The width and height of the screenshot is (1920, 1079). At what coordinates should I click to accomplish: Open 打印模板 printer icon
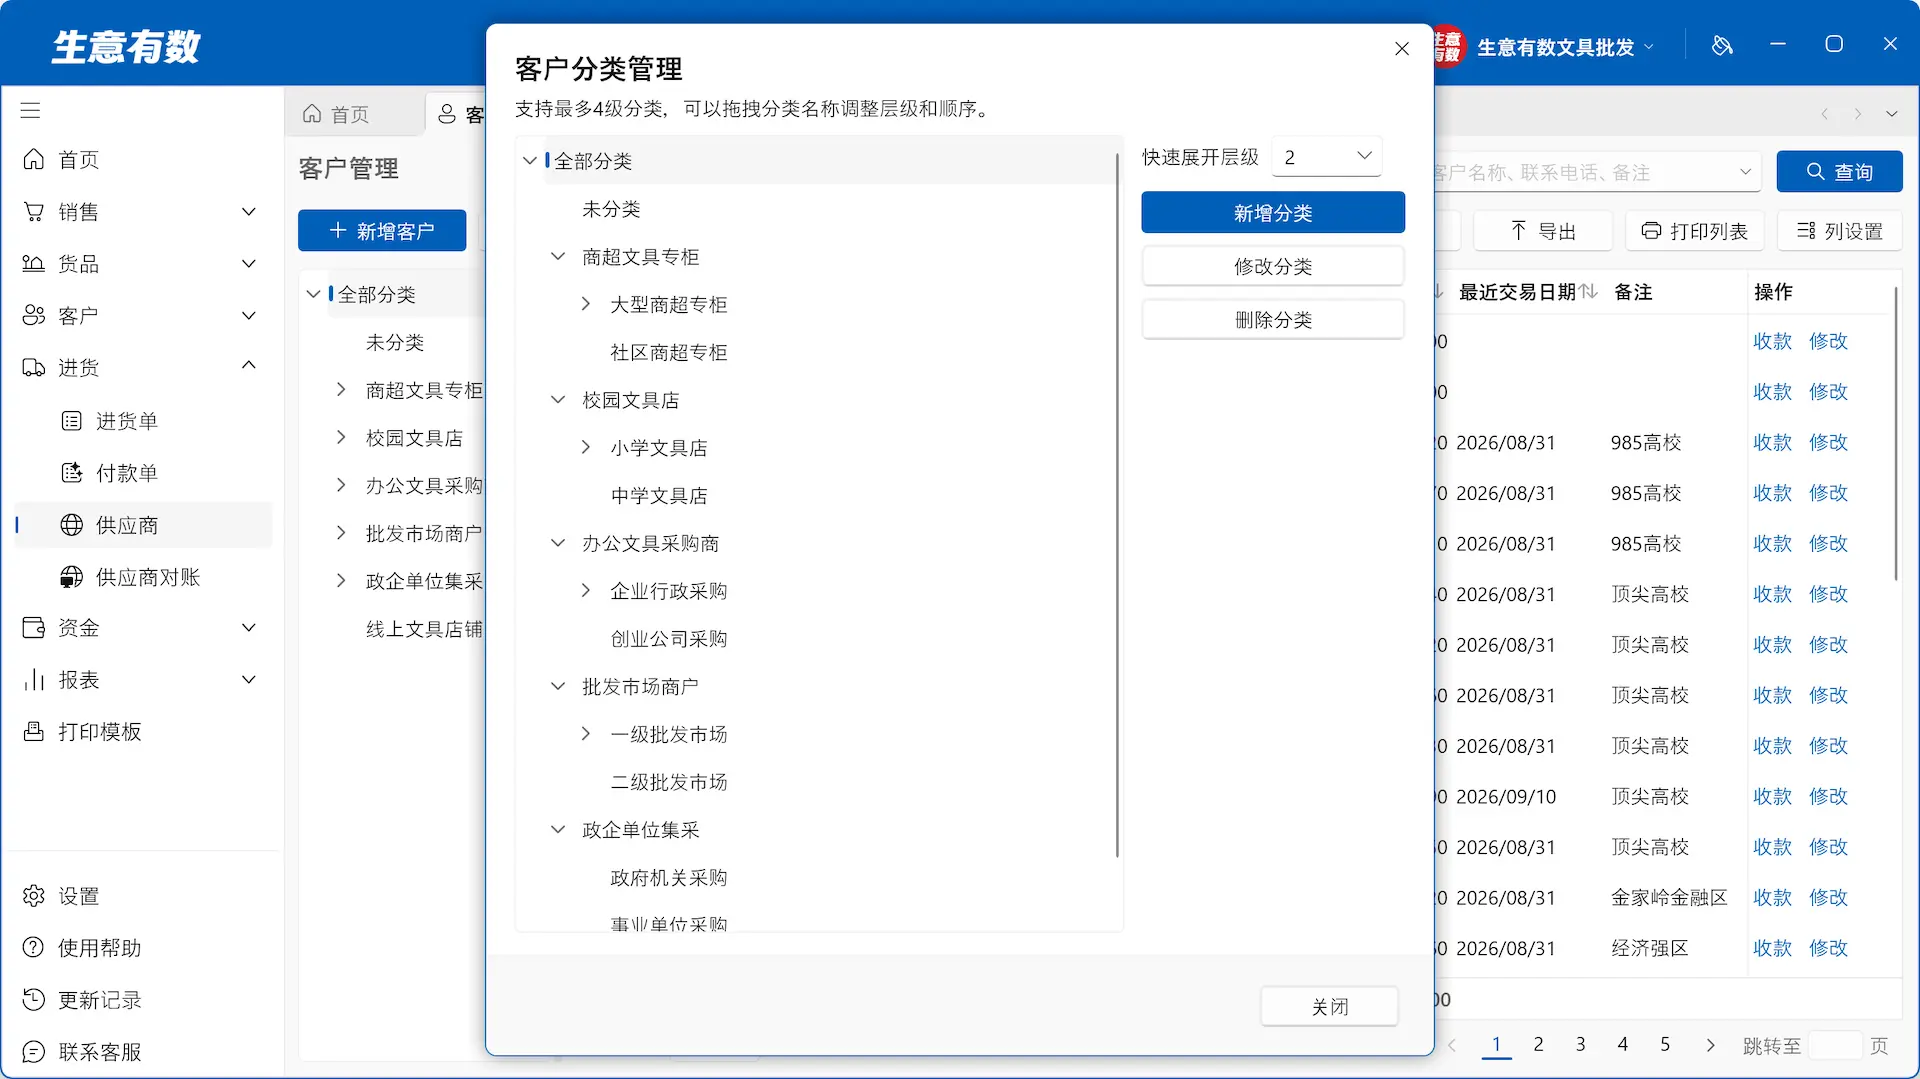[34, 731]
